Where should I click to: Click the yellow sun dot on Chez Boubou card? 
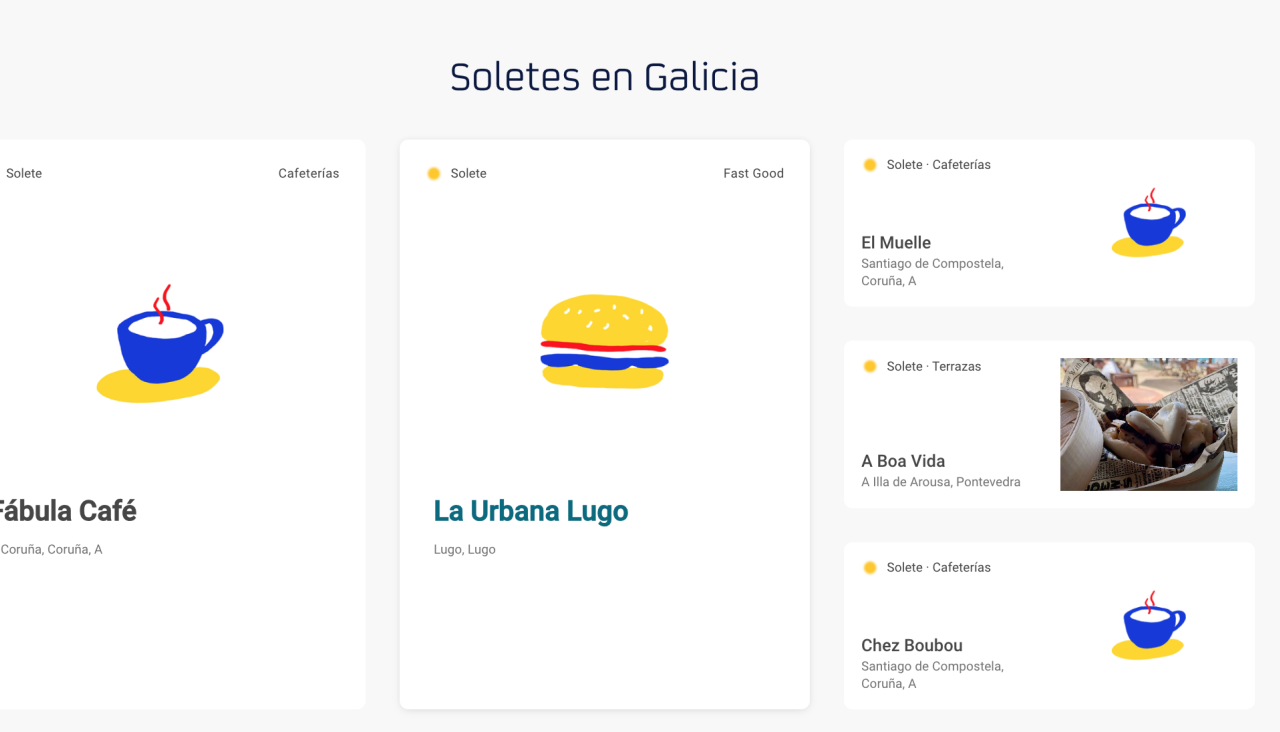(x=870, y=568)
